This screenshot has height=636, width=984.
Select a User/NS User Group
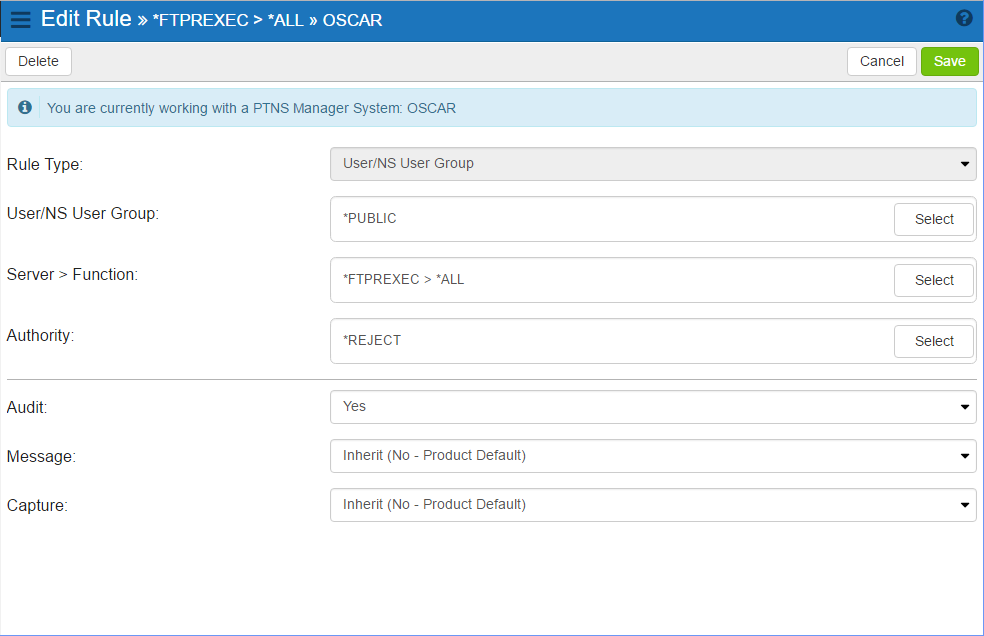point(934,219)
